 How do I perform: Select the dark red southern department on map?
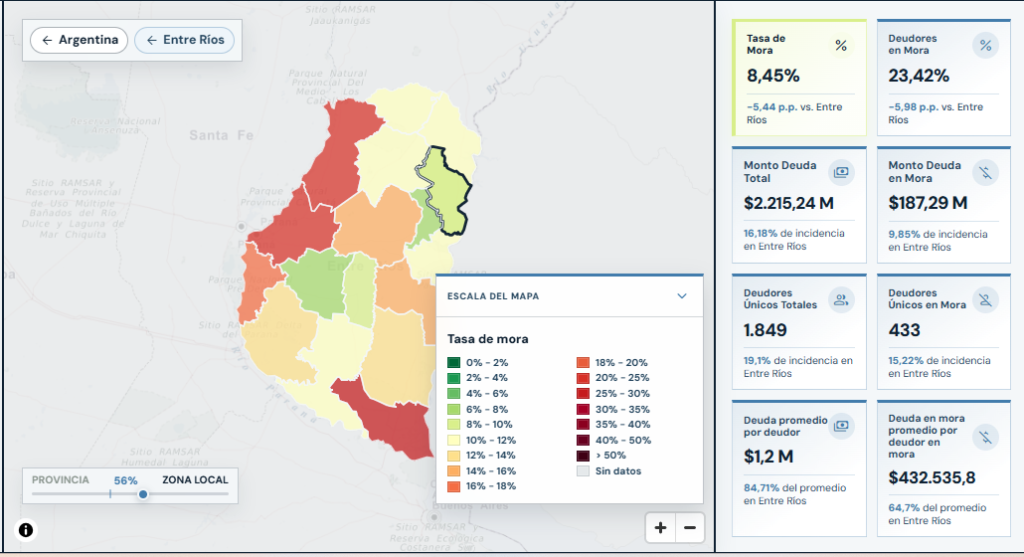pos(392,421)
